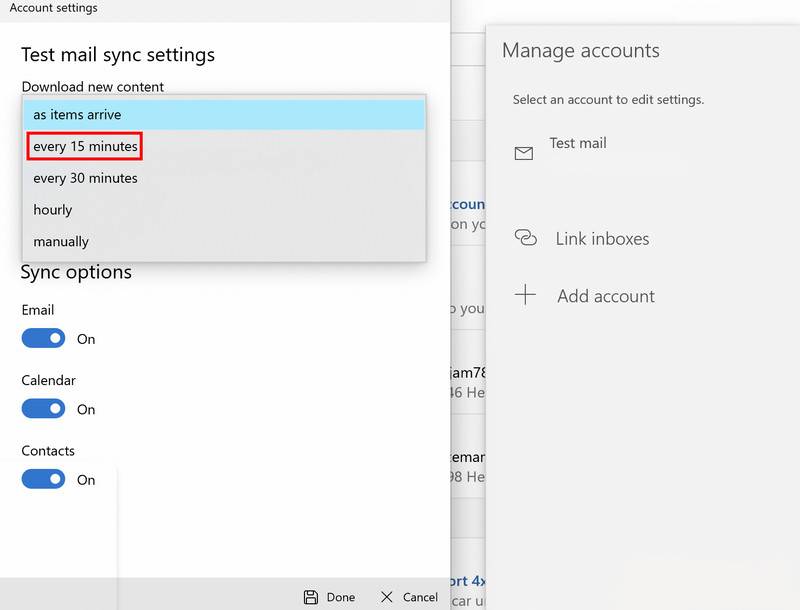Click the plus icon next to Add account
The image size is (800, 610).
[524, 295]
